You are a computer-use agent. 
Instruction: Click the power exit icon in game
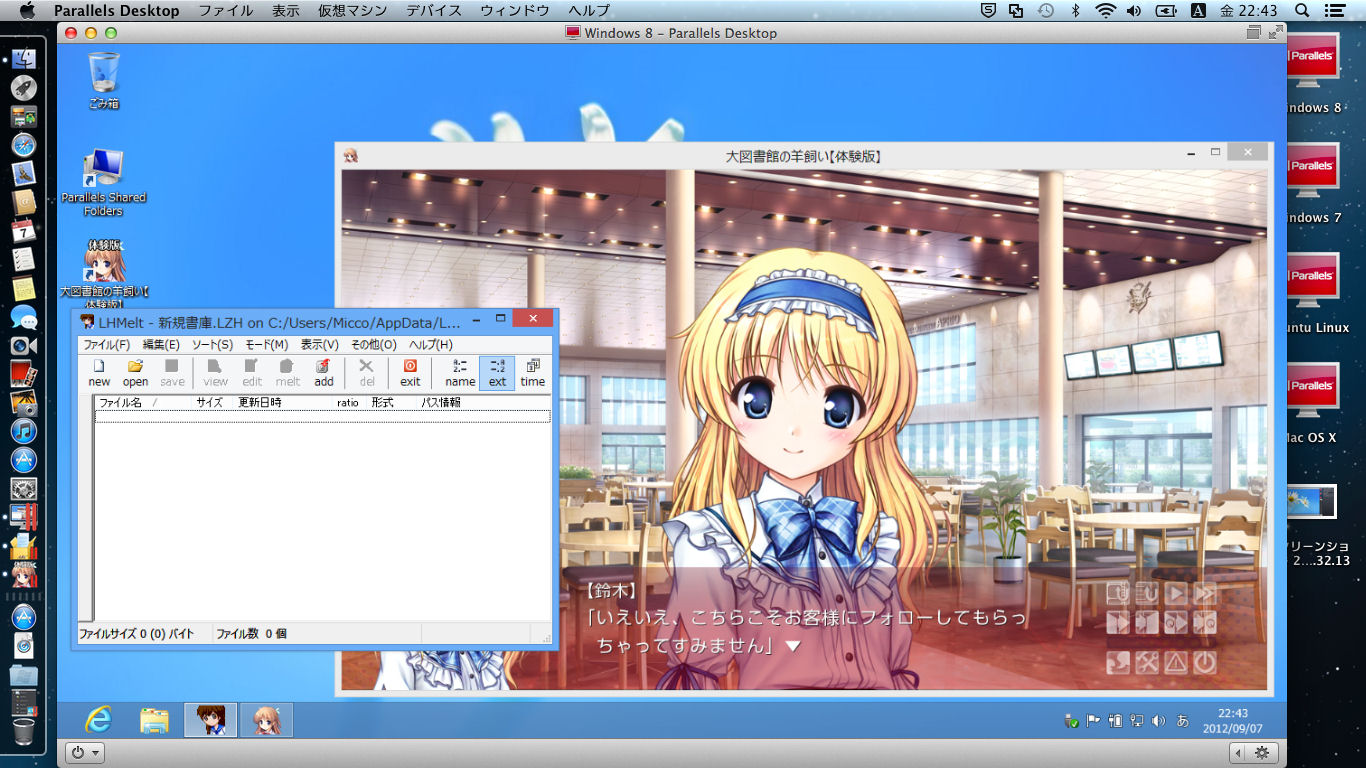(1205, 662)
